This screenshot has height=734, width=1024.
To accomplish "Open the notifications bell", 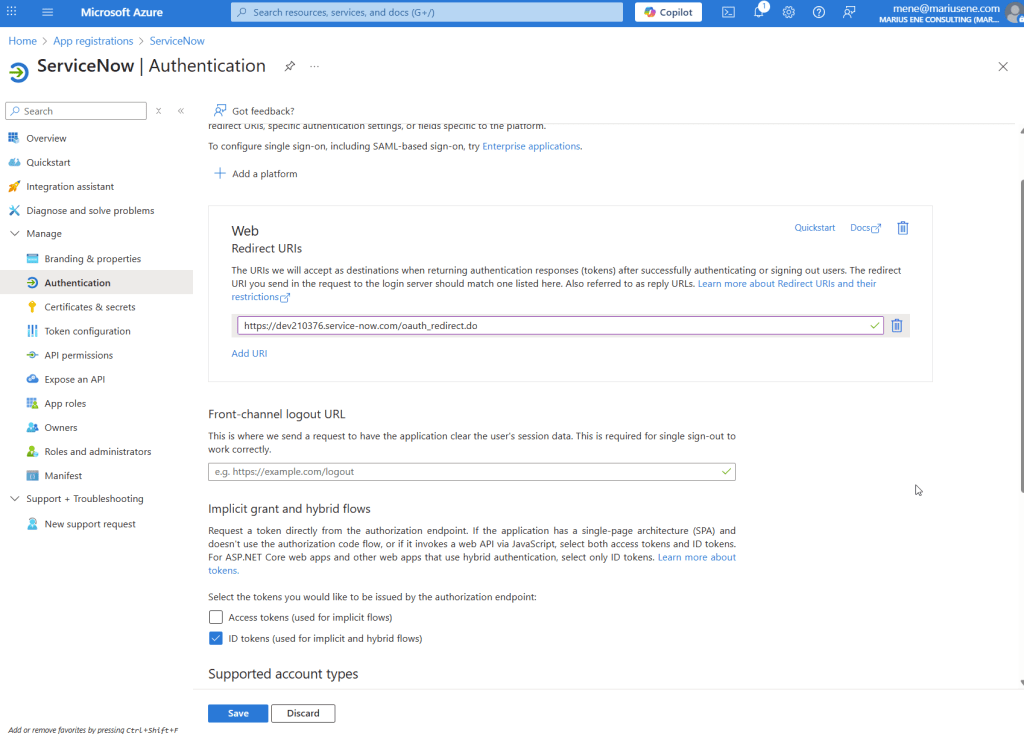I will 759,12.
